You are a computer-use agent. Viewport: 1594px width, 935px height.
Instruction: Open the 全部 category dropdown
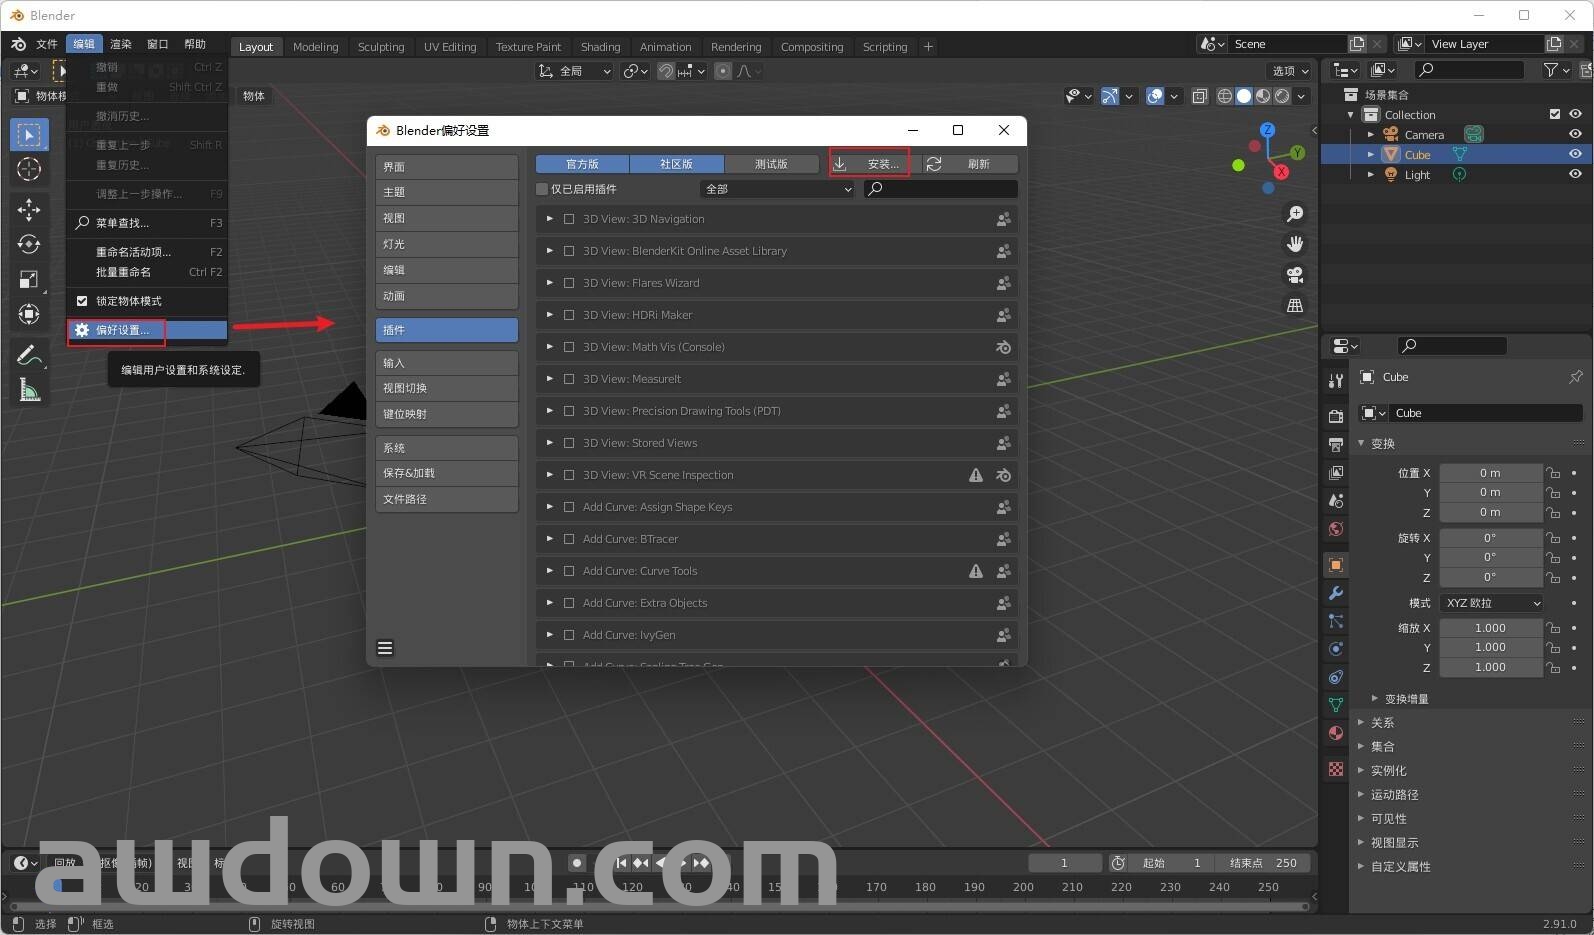[x=777, y=189]
